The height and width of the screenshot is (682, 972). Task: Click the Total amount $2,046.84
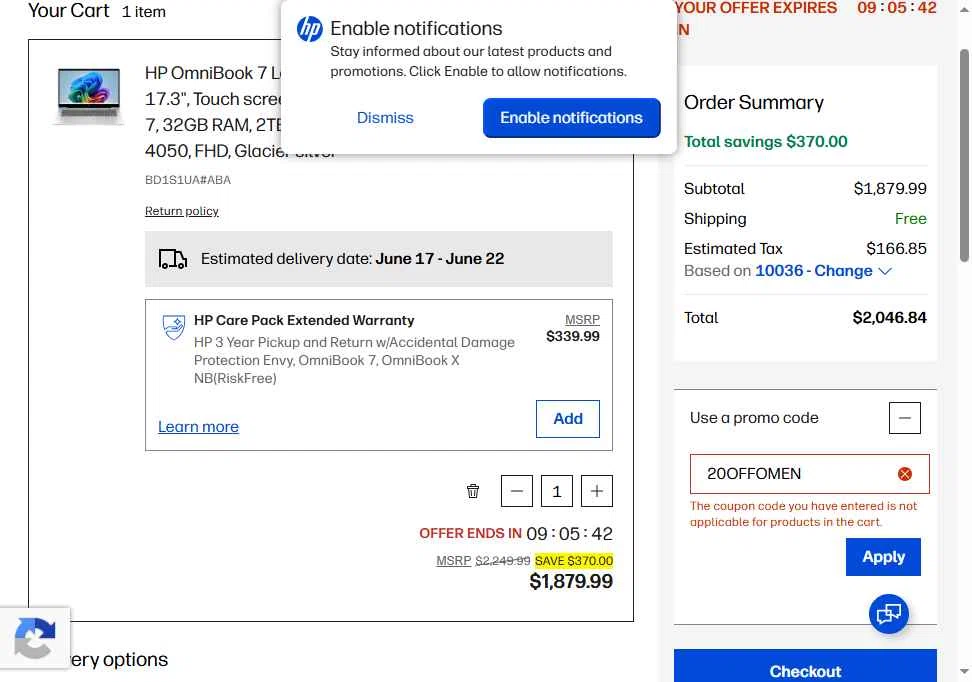[x=890, y=317]
